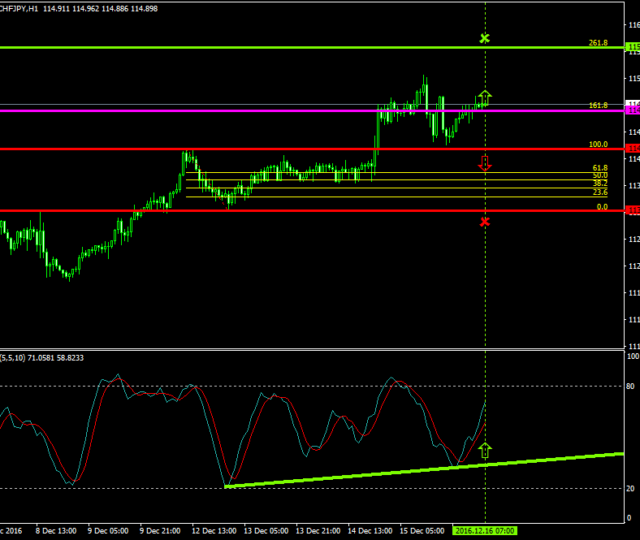Viewport: 640px width, 540px height.
Task: Click the red down arrow on chart
Action: (485, 162)
